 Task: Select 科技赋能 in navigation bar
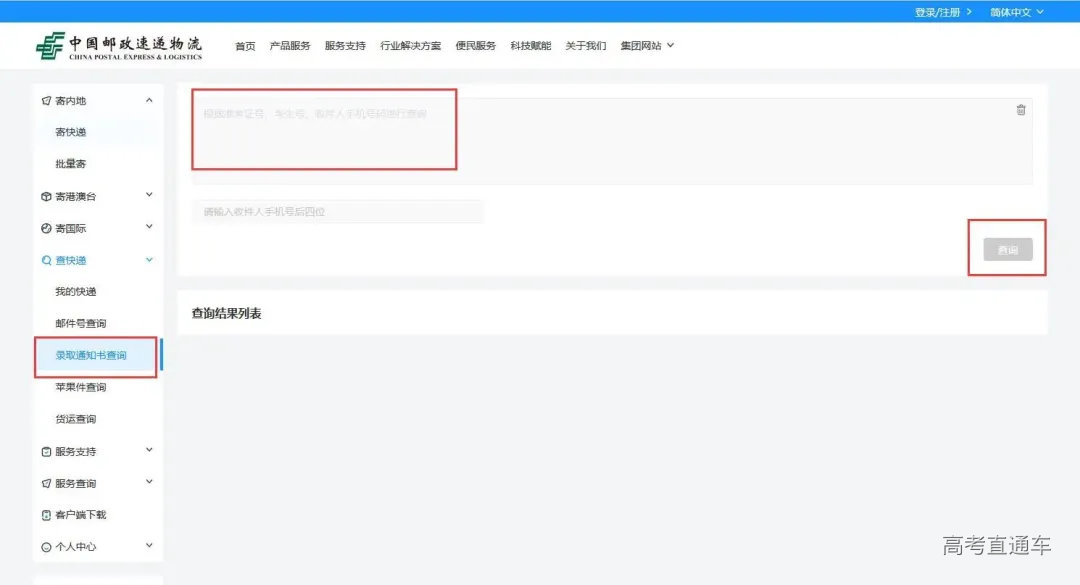coord(530,46)
